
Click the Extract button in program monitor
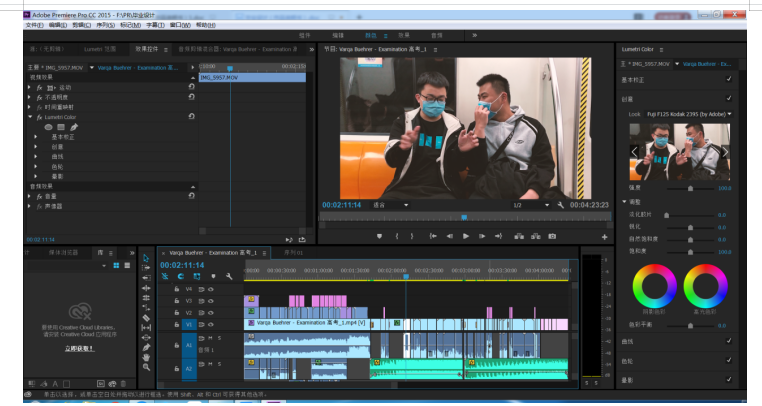(x=536, y=236)
